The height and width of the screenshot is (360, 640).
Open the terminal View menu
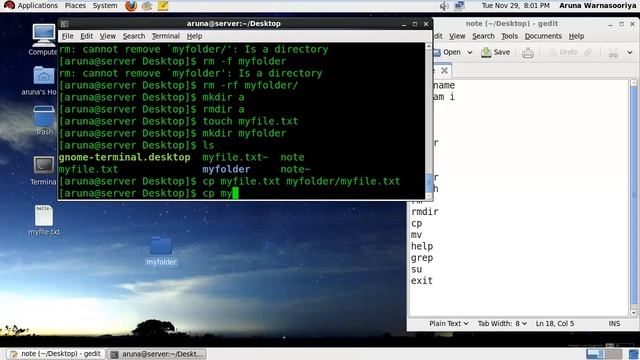108,36
